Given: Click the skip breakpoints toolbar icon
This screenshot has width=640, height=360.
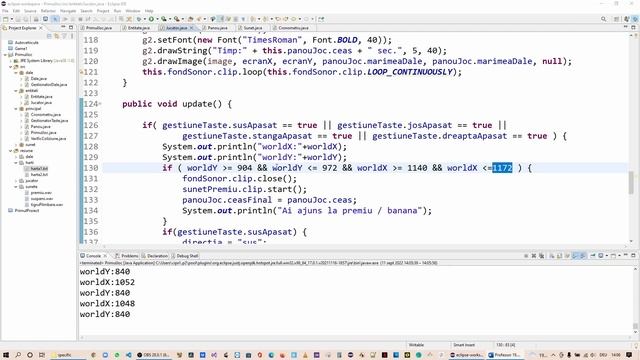Looking at the screenshot, I should [x=55, y=19].
